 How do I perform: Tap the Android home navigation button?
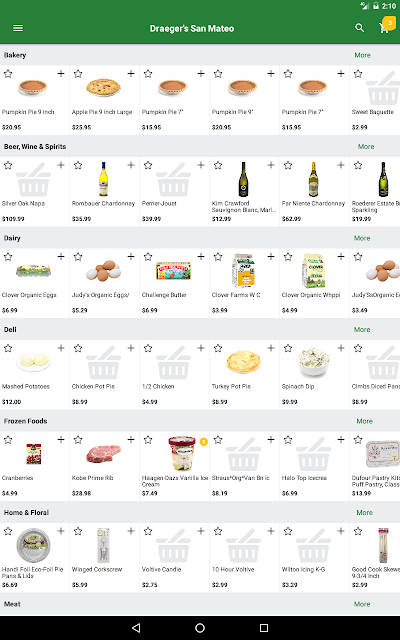tap(200, 628)
